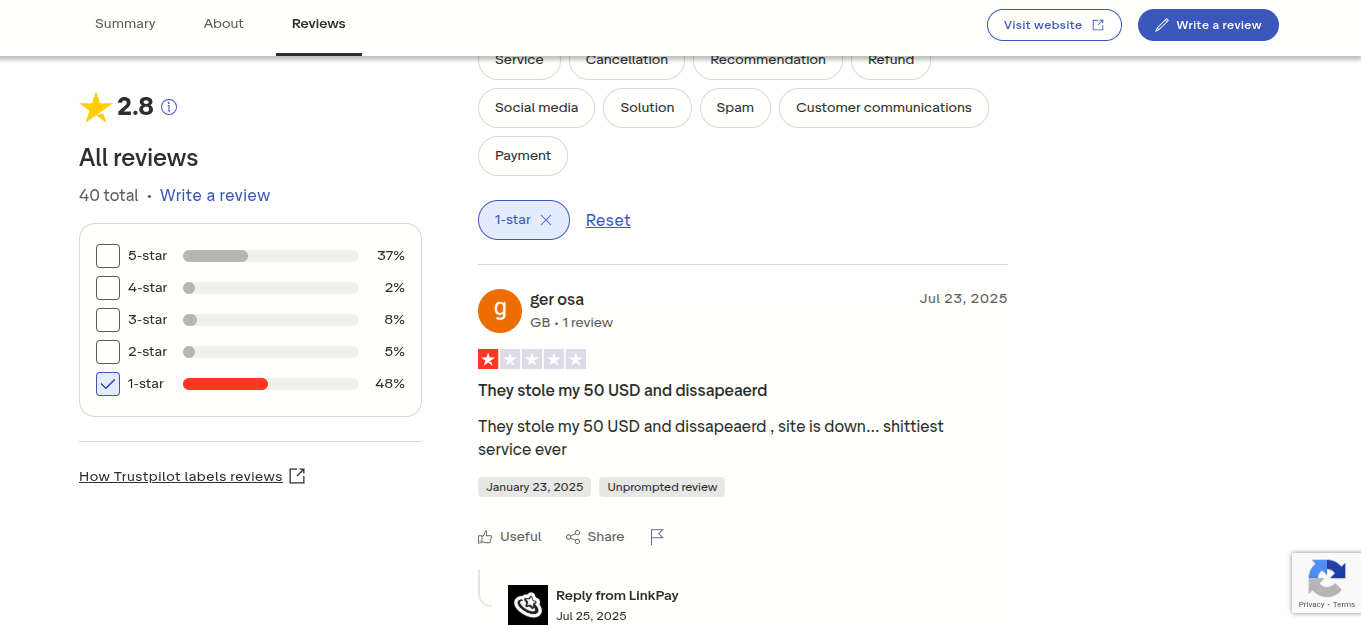This screenshot has height=625, width=1361.
Task: Check the 3-star filter box
Action: coord(108,320)
